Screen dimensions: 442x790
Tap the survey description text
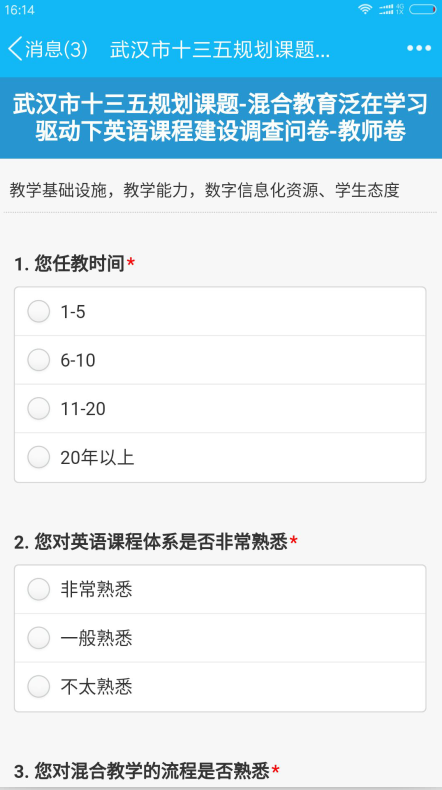[x=204, y=190]
